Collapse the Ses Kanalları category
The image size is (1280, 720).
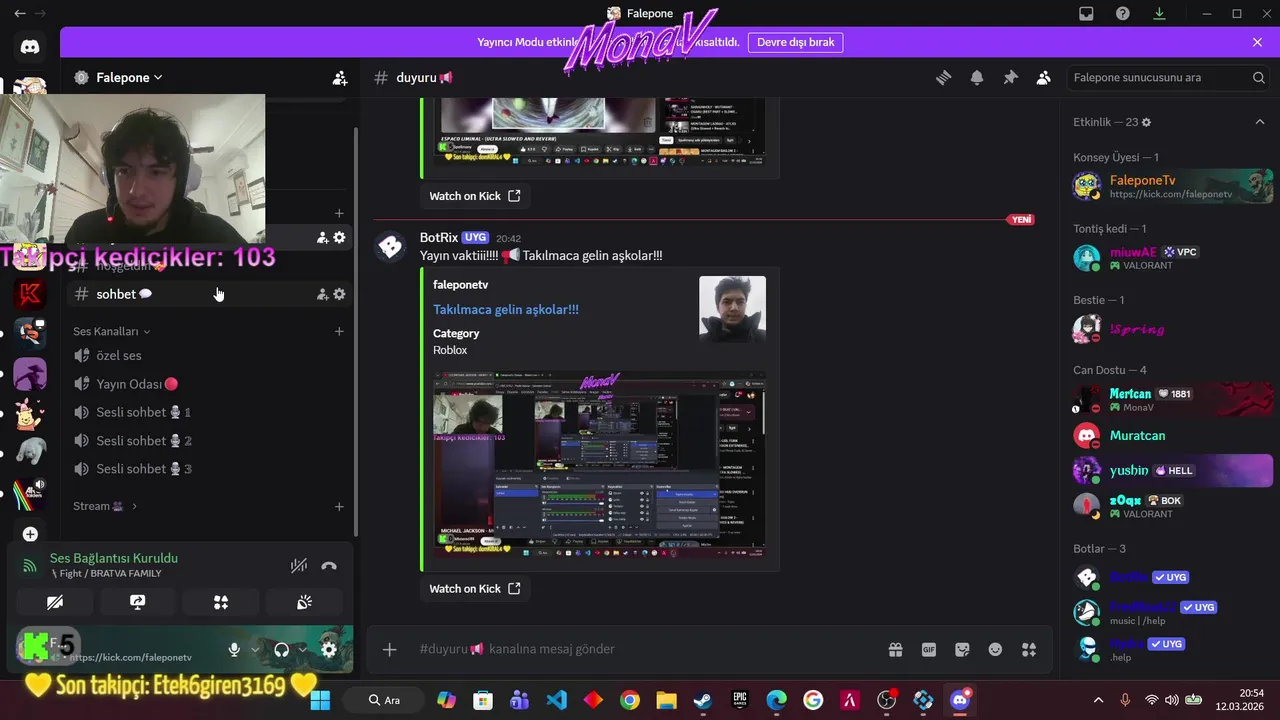coord(111,331)
